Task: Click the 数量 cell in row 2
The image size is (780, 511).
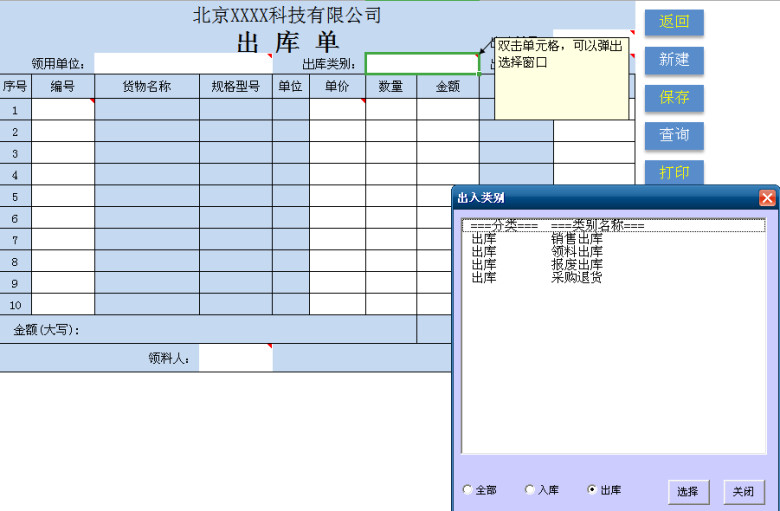Action: pos(391,131)
